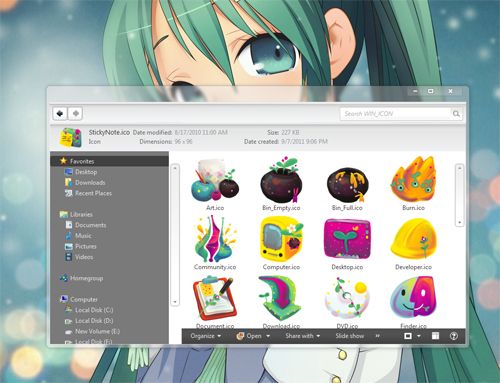
Task: Open New Volume (E:)
Action: click(x=97, y=331)
